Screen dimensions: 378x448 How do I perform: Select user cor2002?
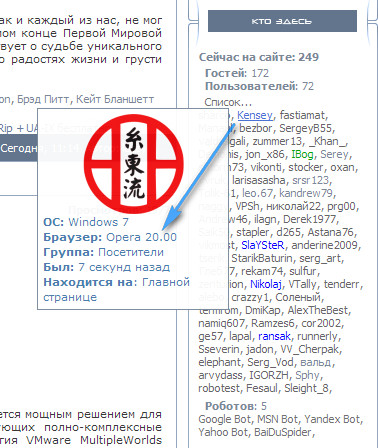321,323
